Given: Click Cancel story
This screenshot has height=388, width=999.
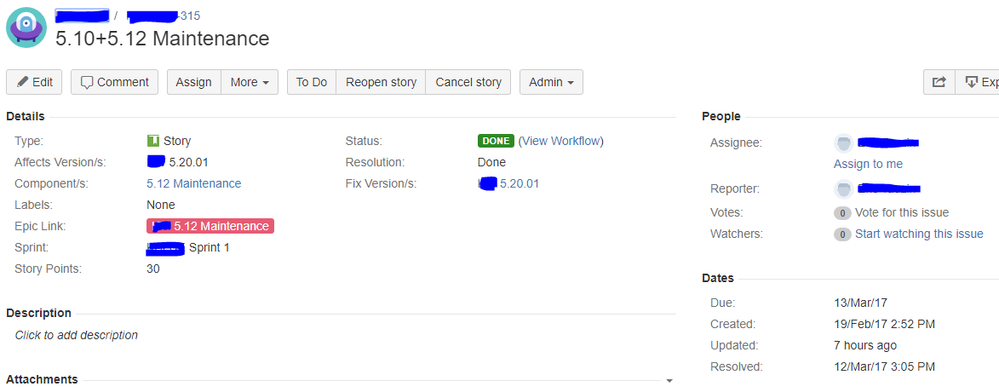Looking at the screenshot, I should click(x=468, y=82).
